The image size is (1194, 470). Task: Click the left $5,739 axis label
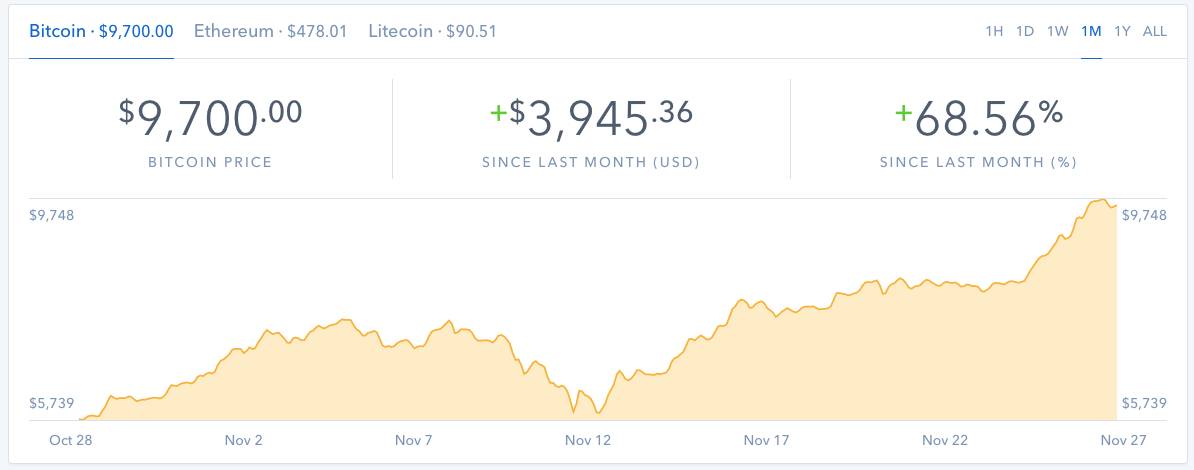click(52, 403)
